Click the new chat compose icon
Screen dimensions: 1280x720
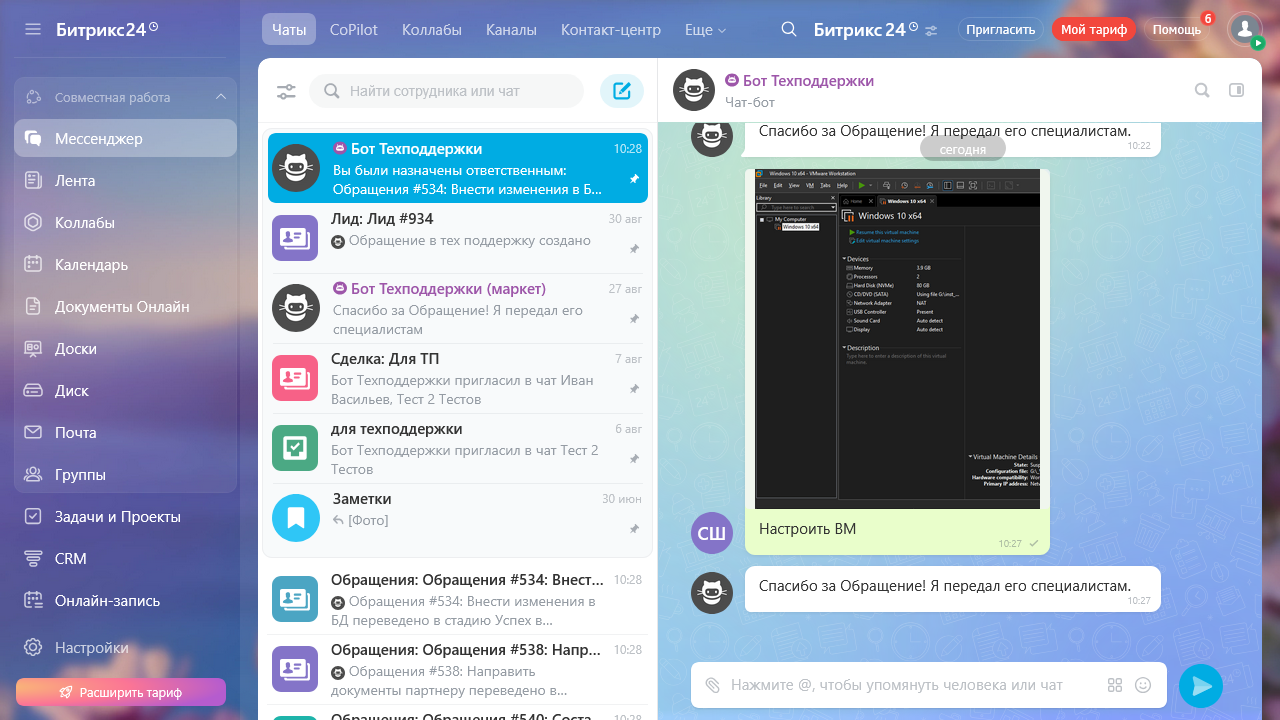pyautogui.click(x=622, y=91)
